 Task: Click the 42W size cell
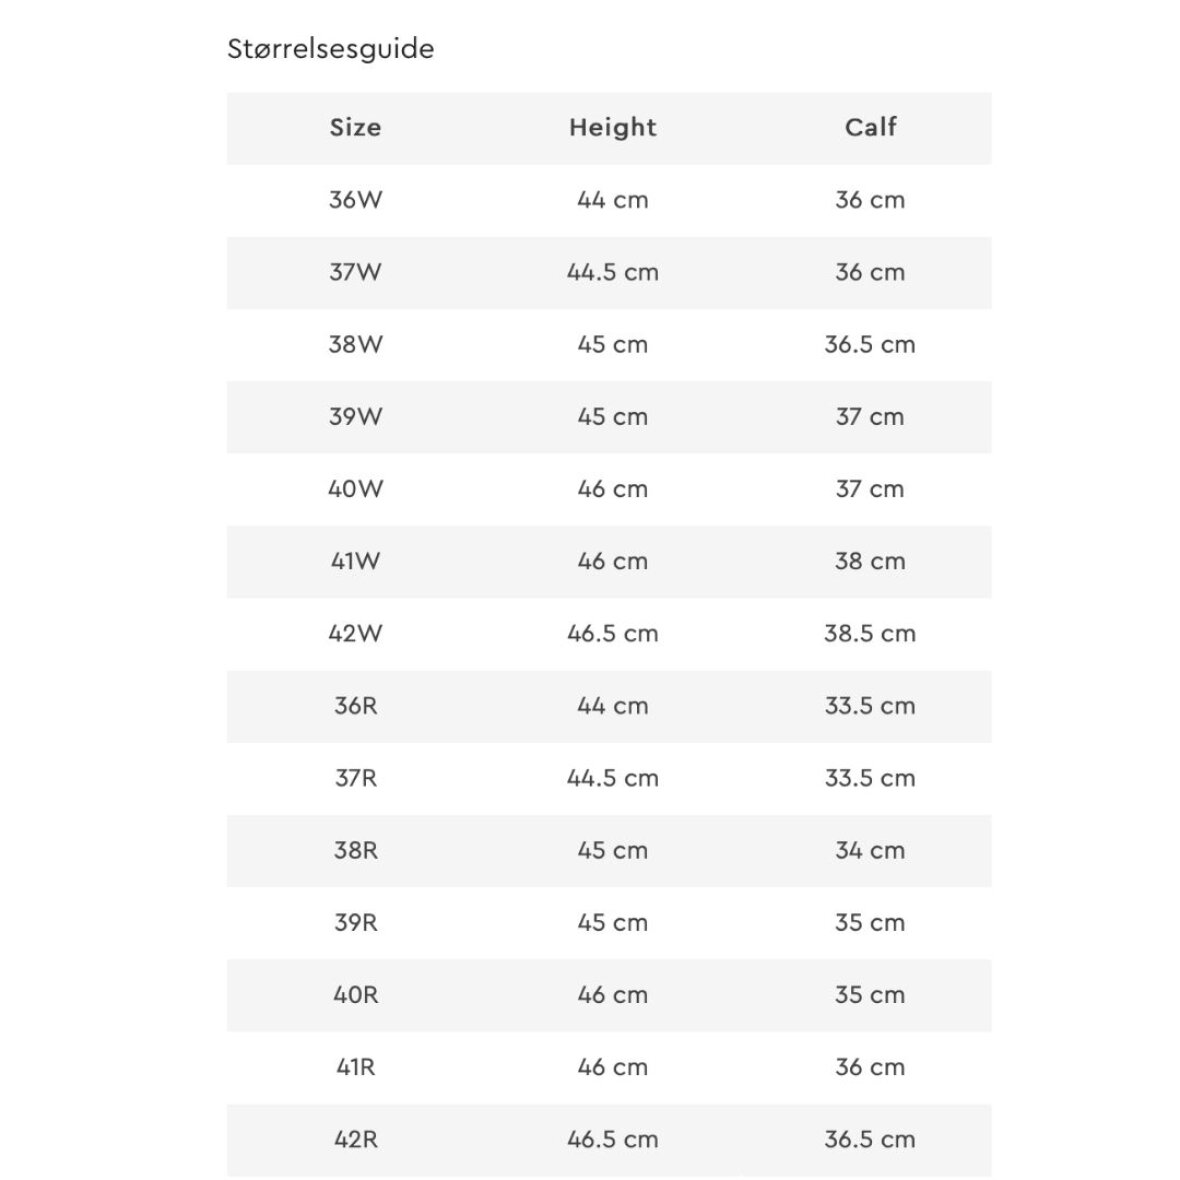(355, 633)
